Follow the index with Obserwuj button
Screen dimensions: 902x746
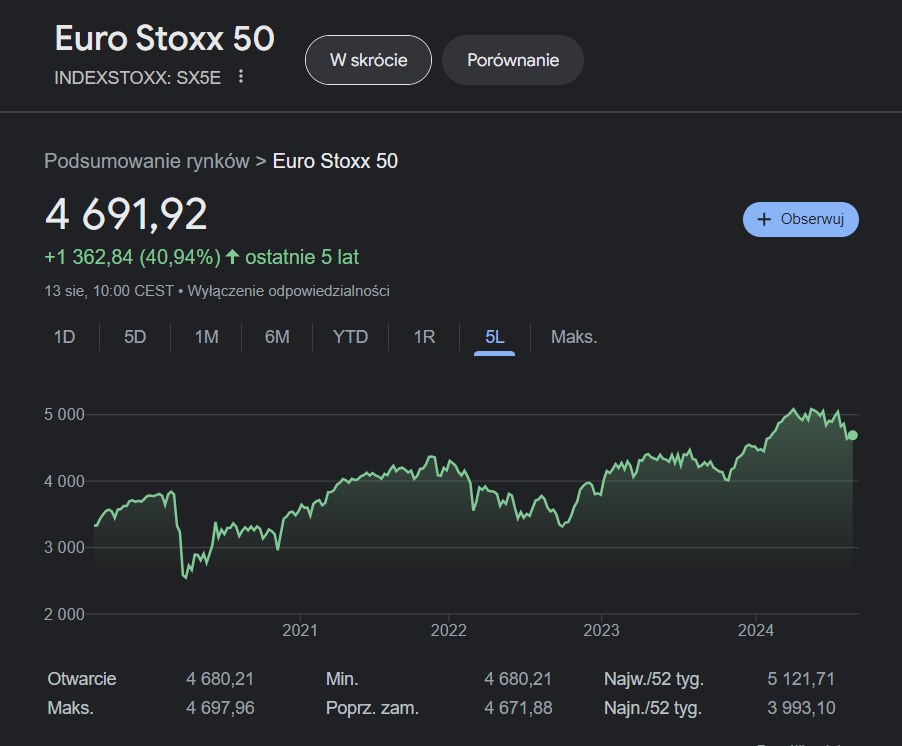(x=801, y=219)
